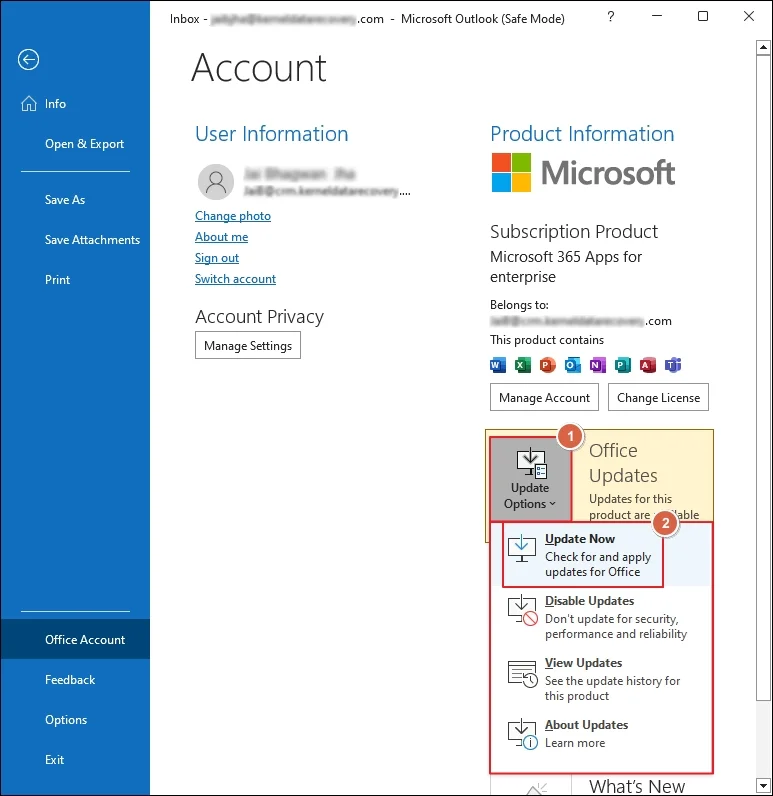
Task: Click the Publisher app icon
Action: 623,365
